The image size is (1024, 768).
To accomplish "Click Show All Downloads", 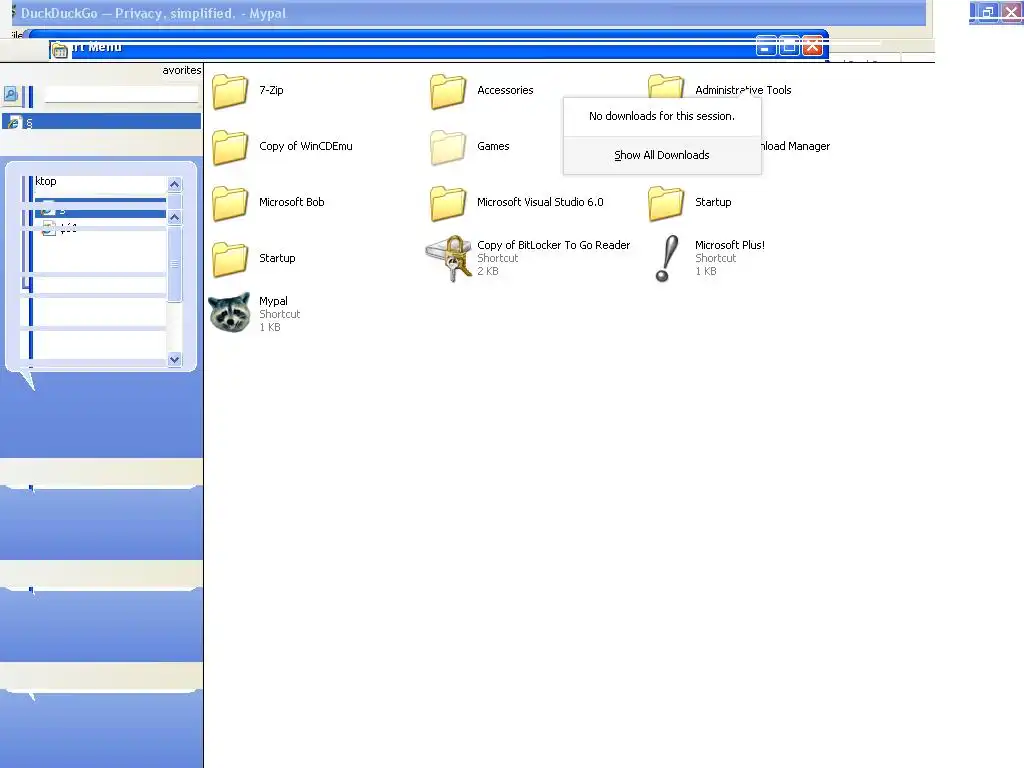I will (662, 155).
